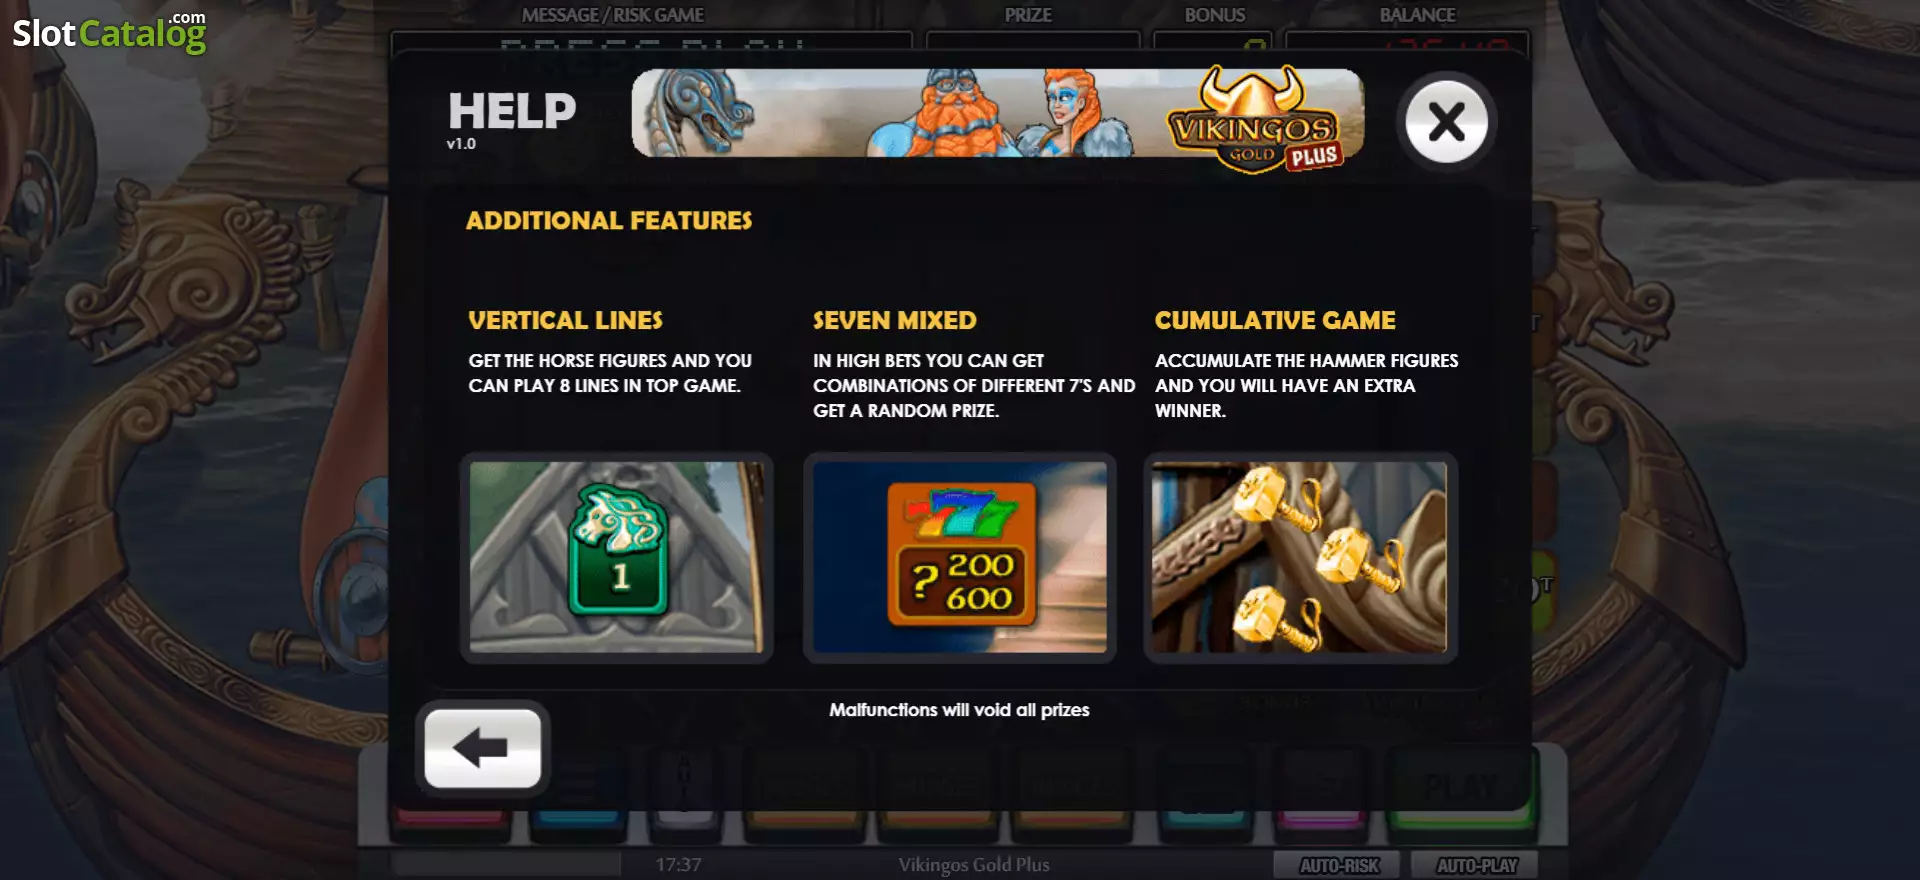Click the Additional Features section title
1920x880 pixels.
point(609,220)
